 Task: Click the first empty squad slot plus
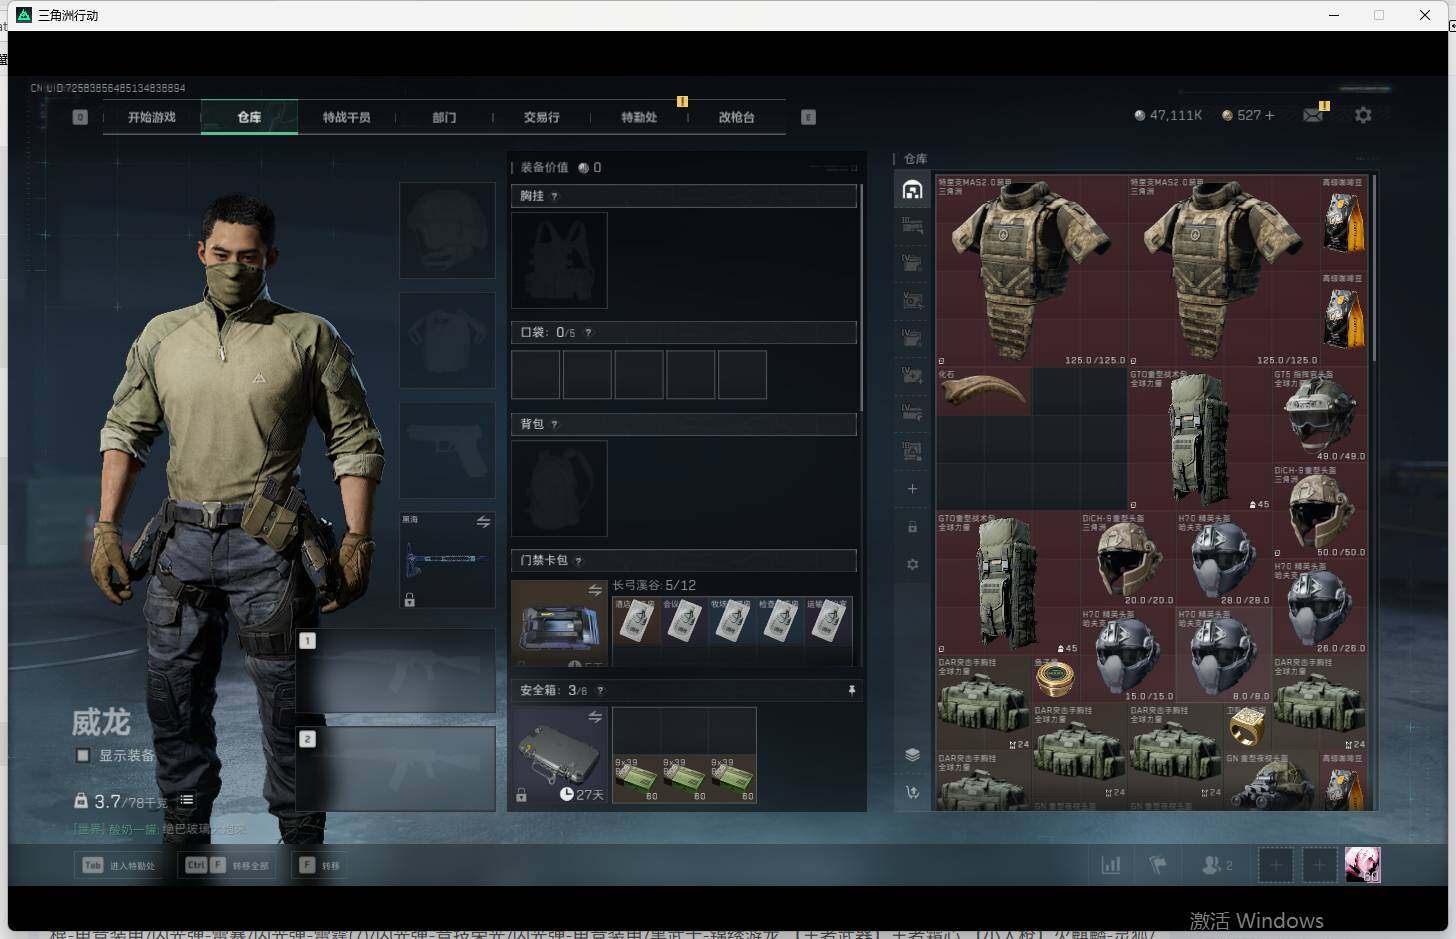(1275, 865)
